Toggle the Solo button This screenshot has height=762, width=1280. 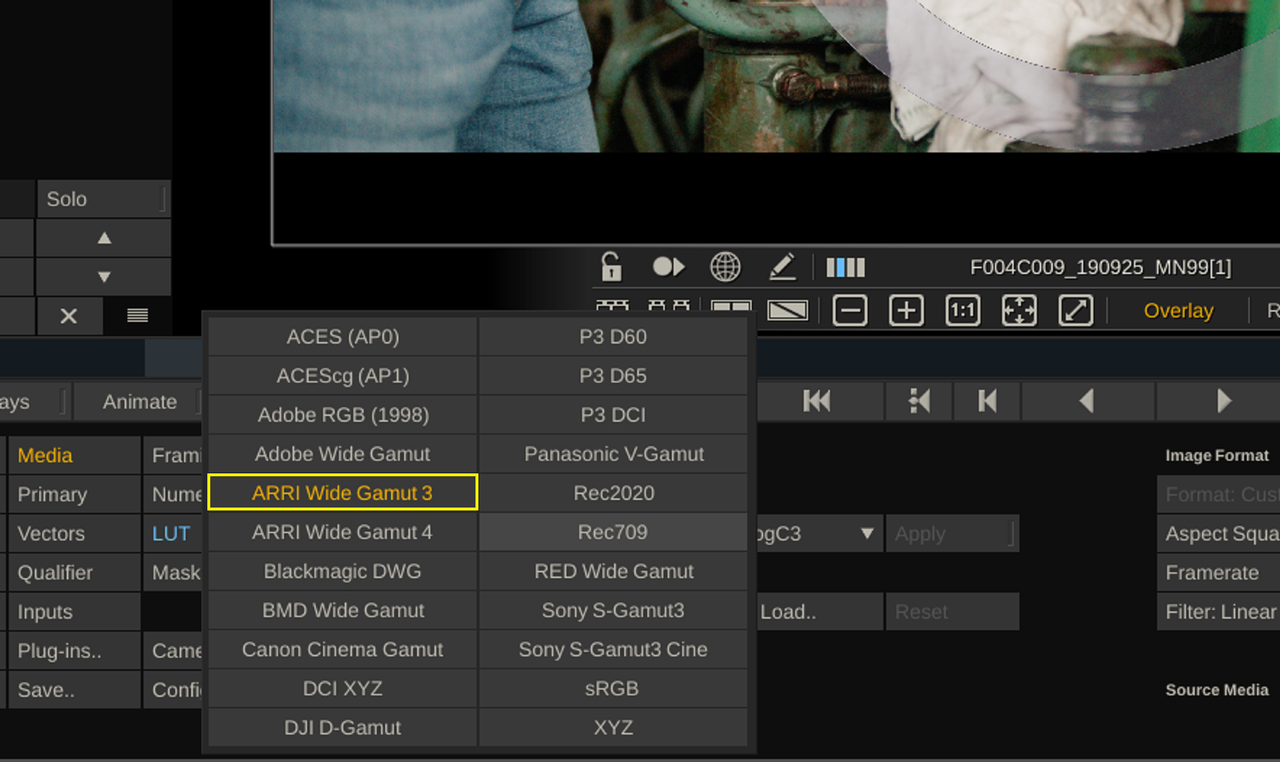click(x=104, y=199)
